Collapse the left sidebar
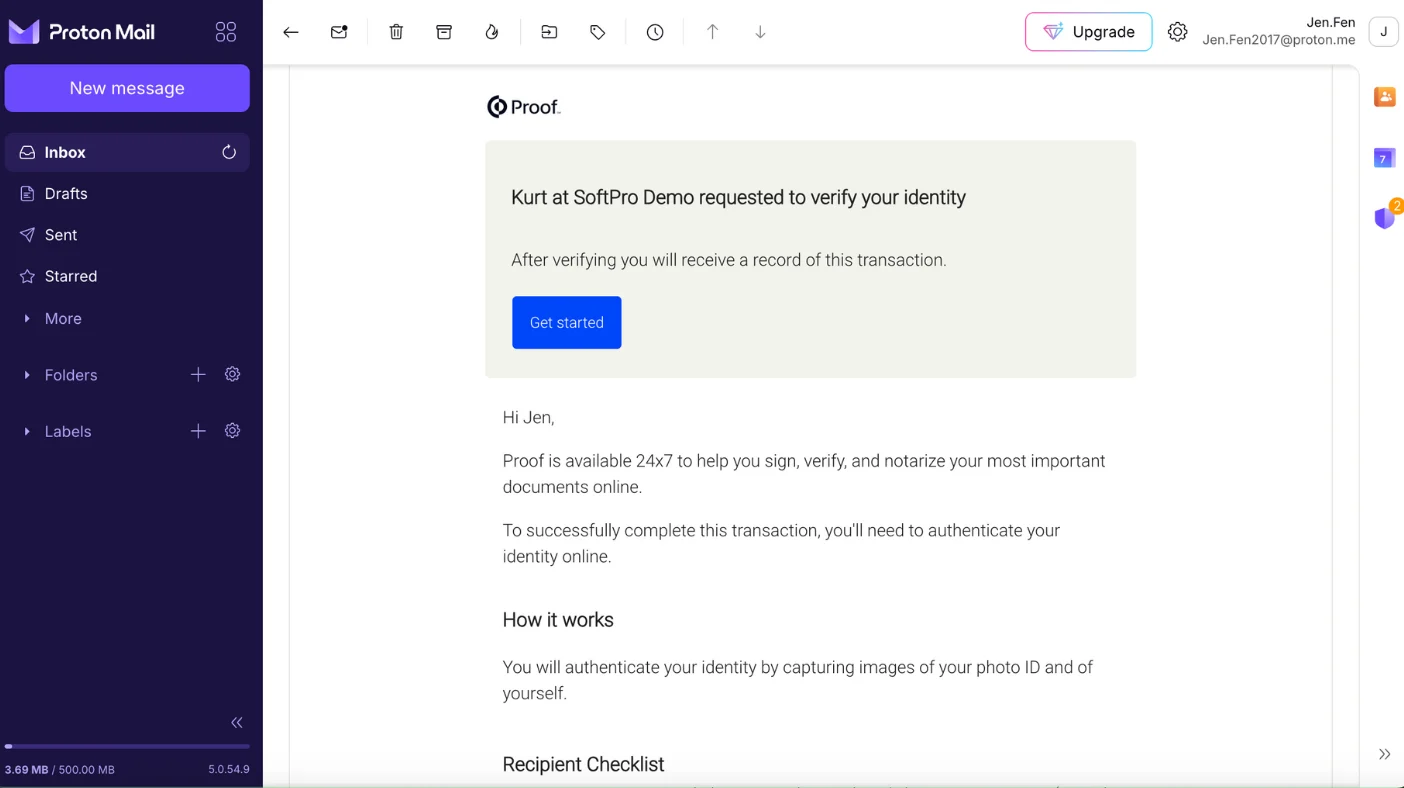This screenshot has height=788, width=1404. click(237, 722)
